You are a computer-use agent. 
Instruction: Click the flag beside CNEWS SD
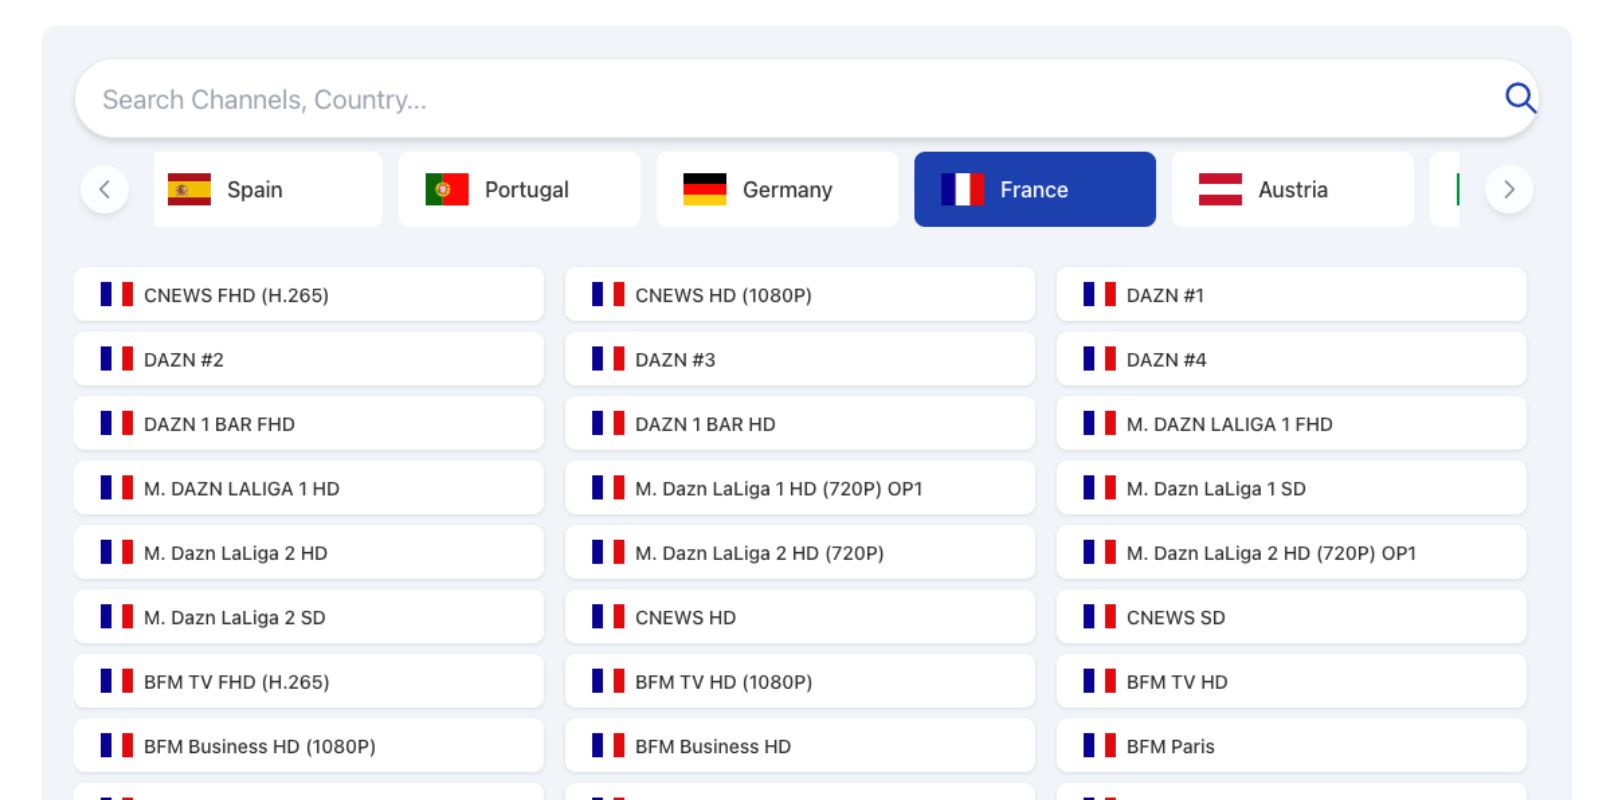coord(1099,616)
